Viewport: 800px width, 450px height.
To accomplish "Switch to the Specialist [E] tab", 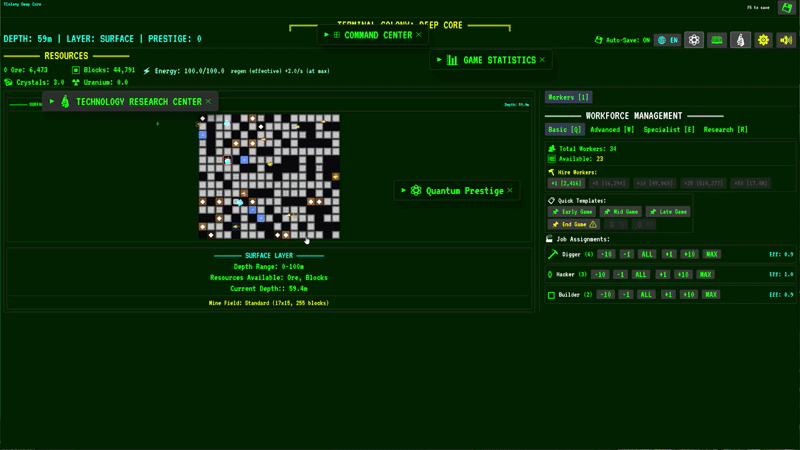I will pyautogui.click(x=670, y=130).
